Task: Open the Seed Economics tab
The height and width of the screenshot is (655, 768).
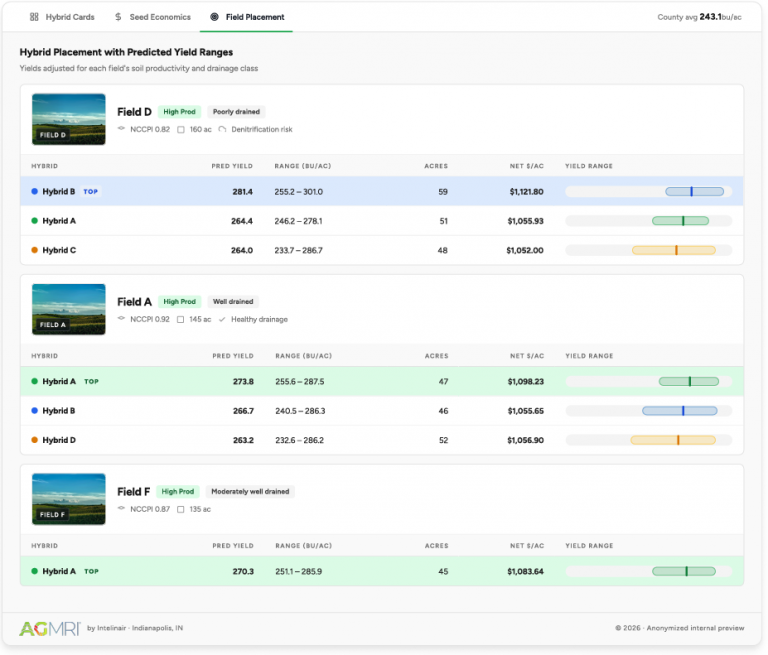Action: point(150,17)
